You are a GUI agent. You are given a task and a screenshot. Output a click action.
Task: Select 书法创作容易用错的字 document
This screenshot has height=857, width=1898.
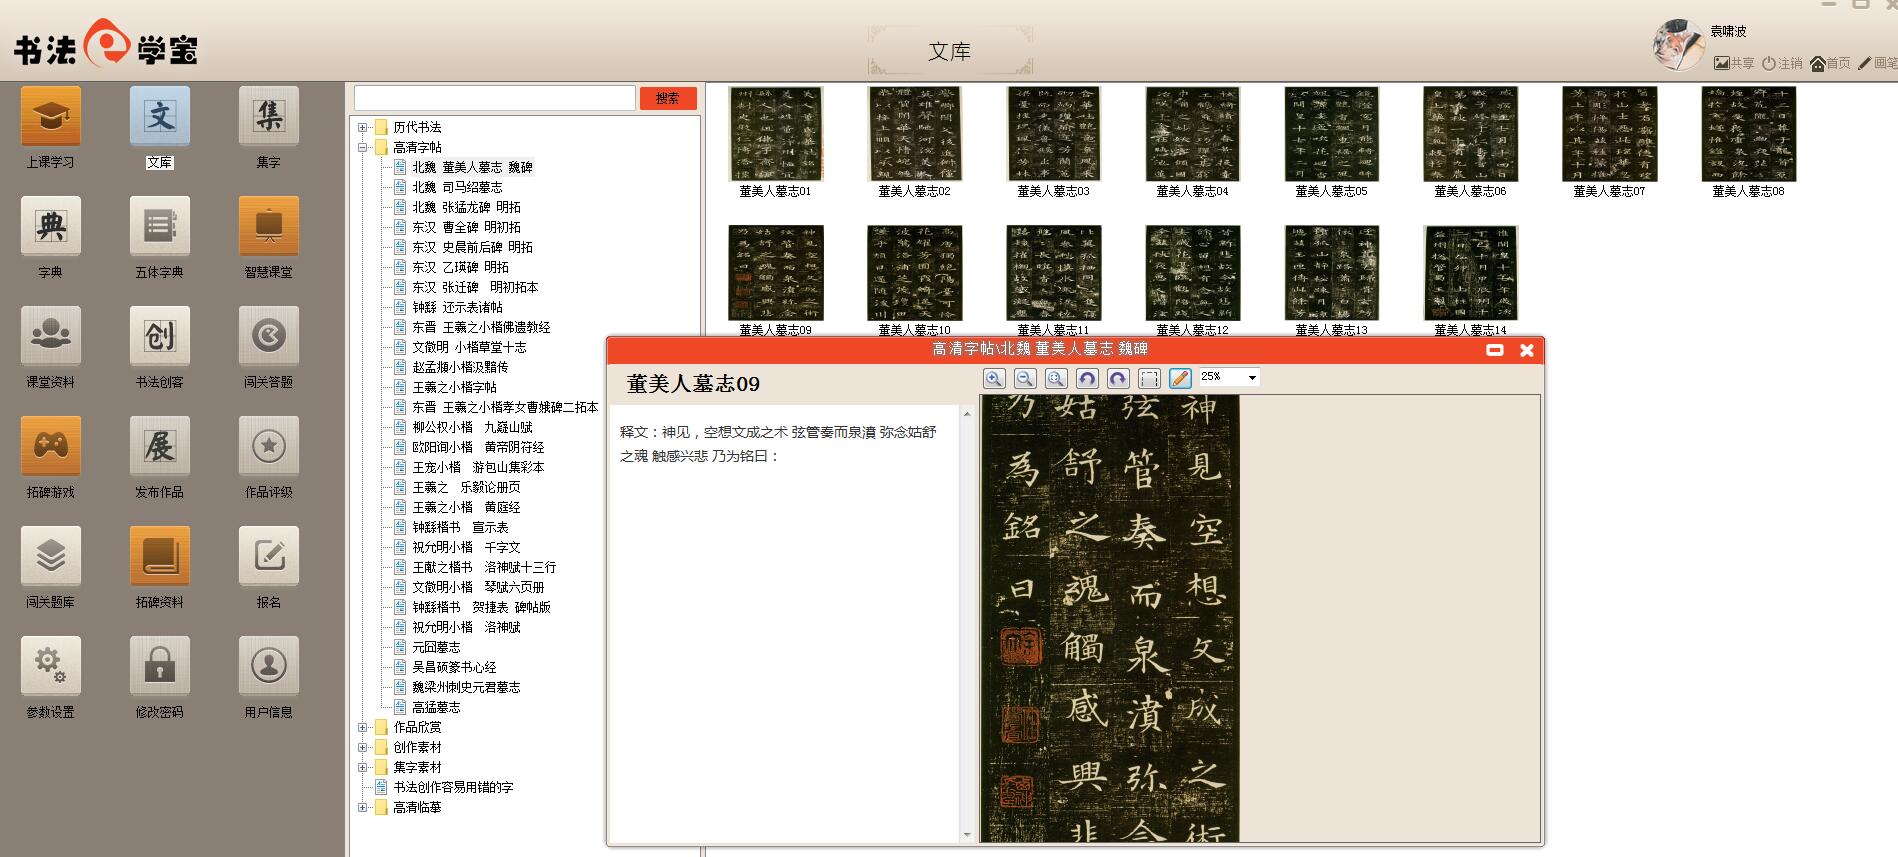click(453, 787)
